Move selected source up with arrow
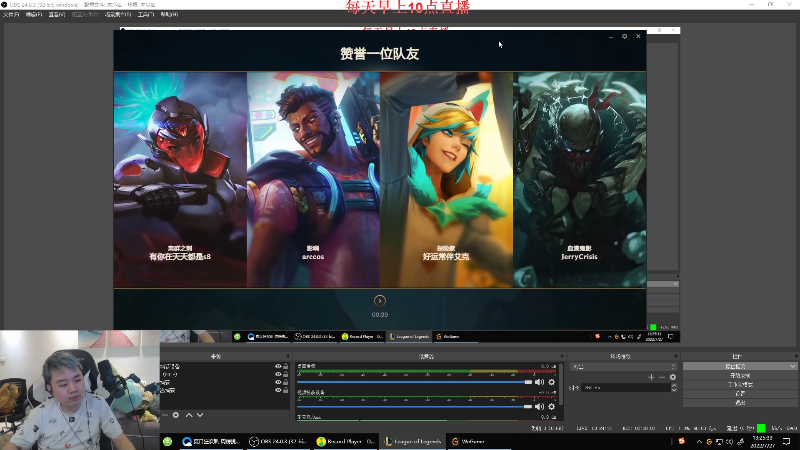 pos(189,415)
